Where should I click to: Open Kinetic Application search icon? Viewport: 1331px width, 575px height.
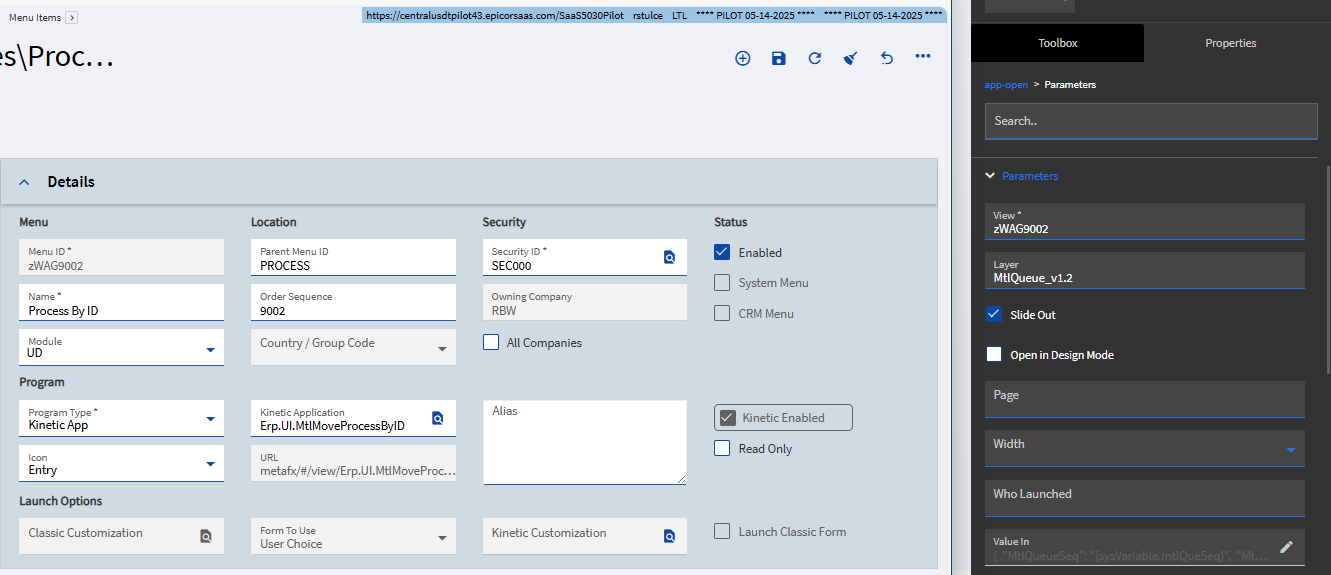(438, 418)
